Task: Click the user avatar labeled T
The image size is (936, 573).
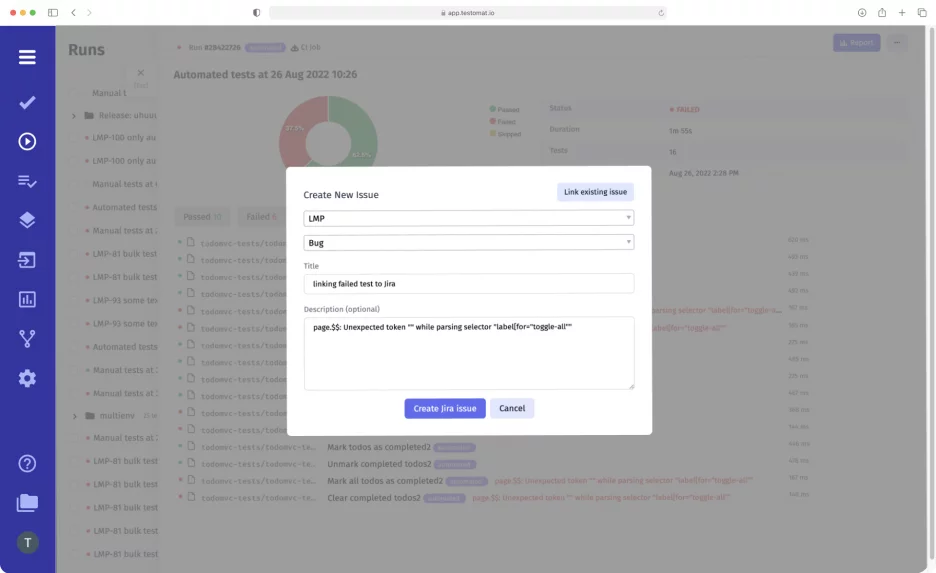Action: pyautogui.click(x=27, y=542)
